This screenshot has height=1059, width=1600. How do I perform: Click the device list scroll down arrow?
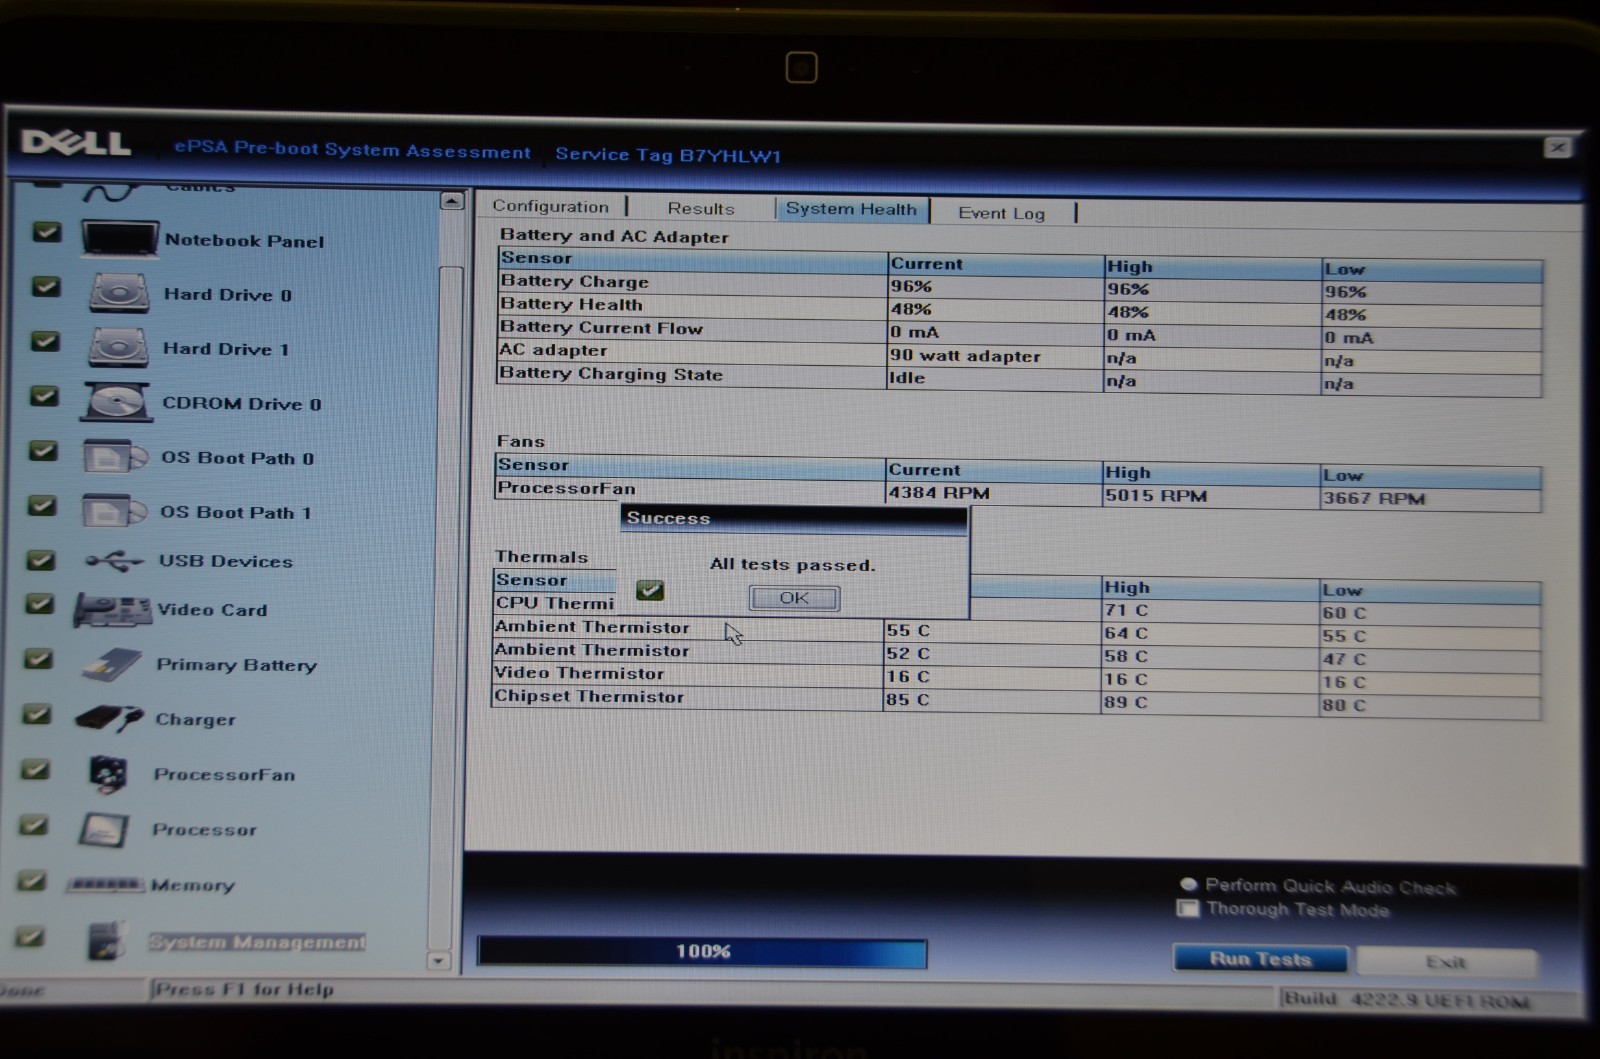439,961
